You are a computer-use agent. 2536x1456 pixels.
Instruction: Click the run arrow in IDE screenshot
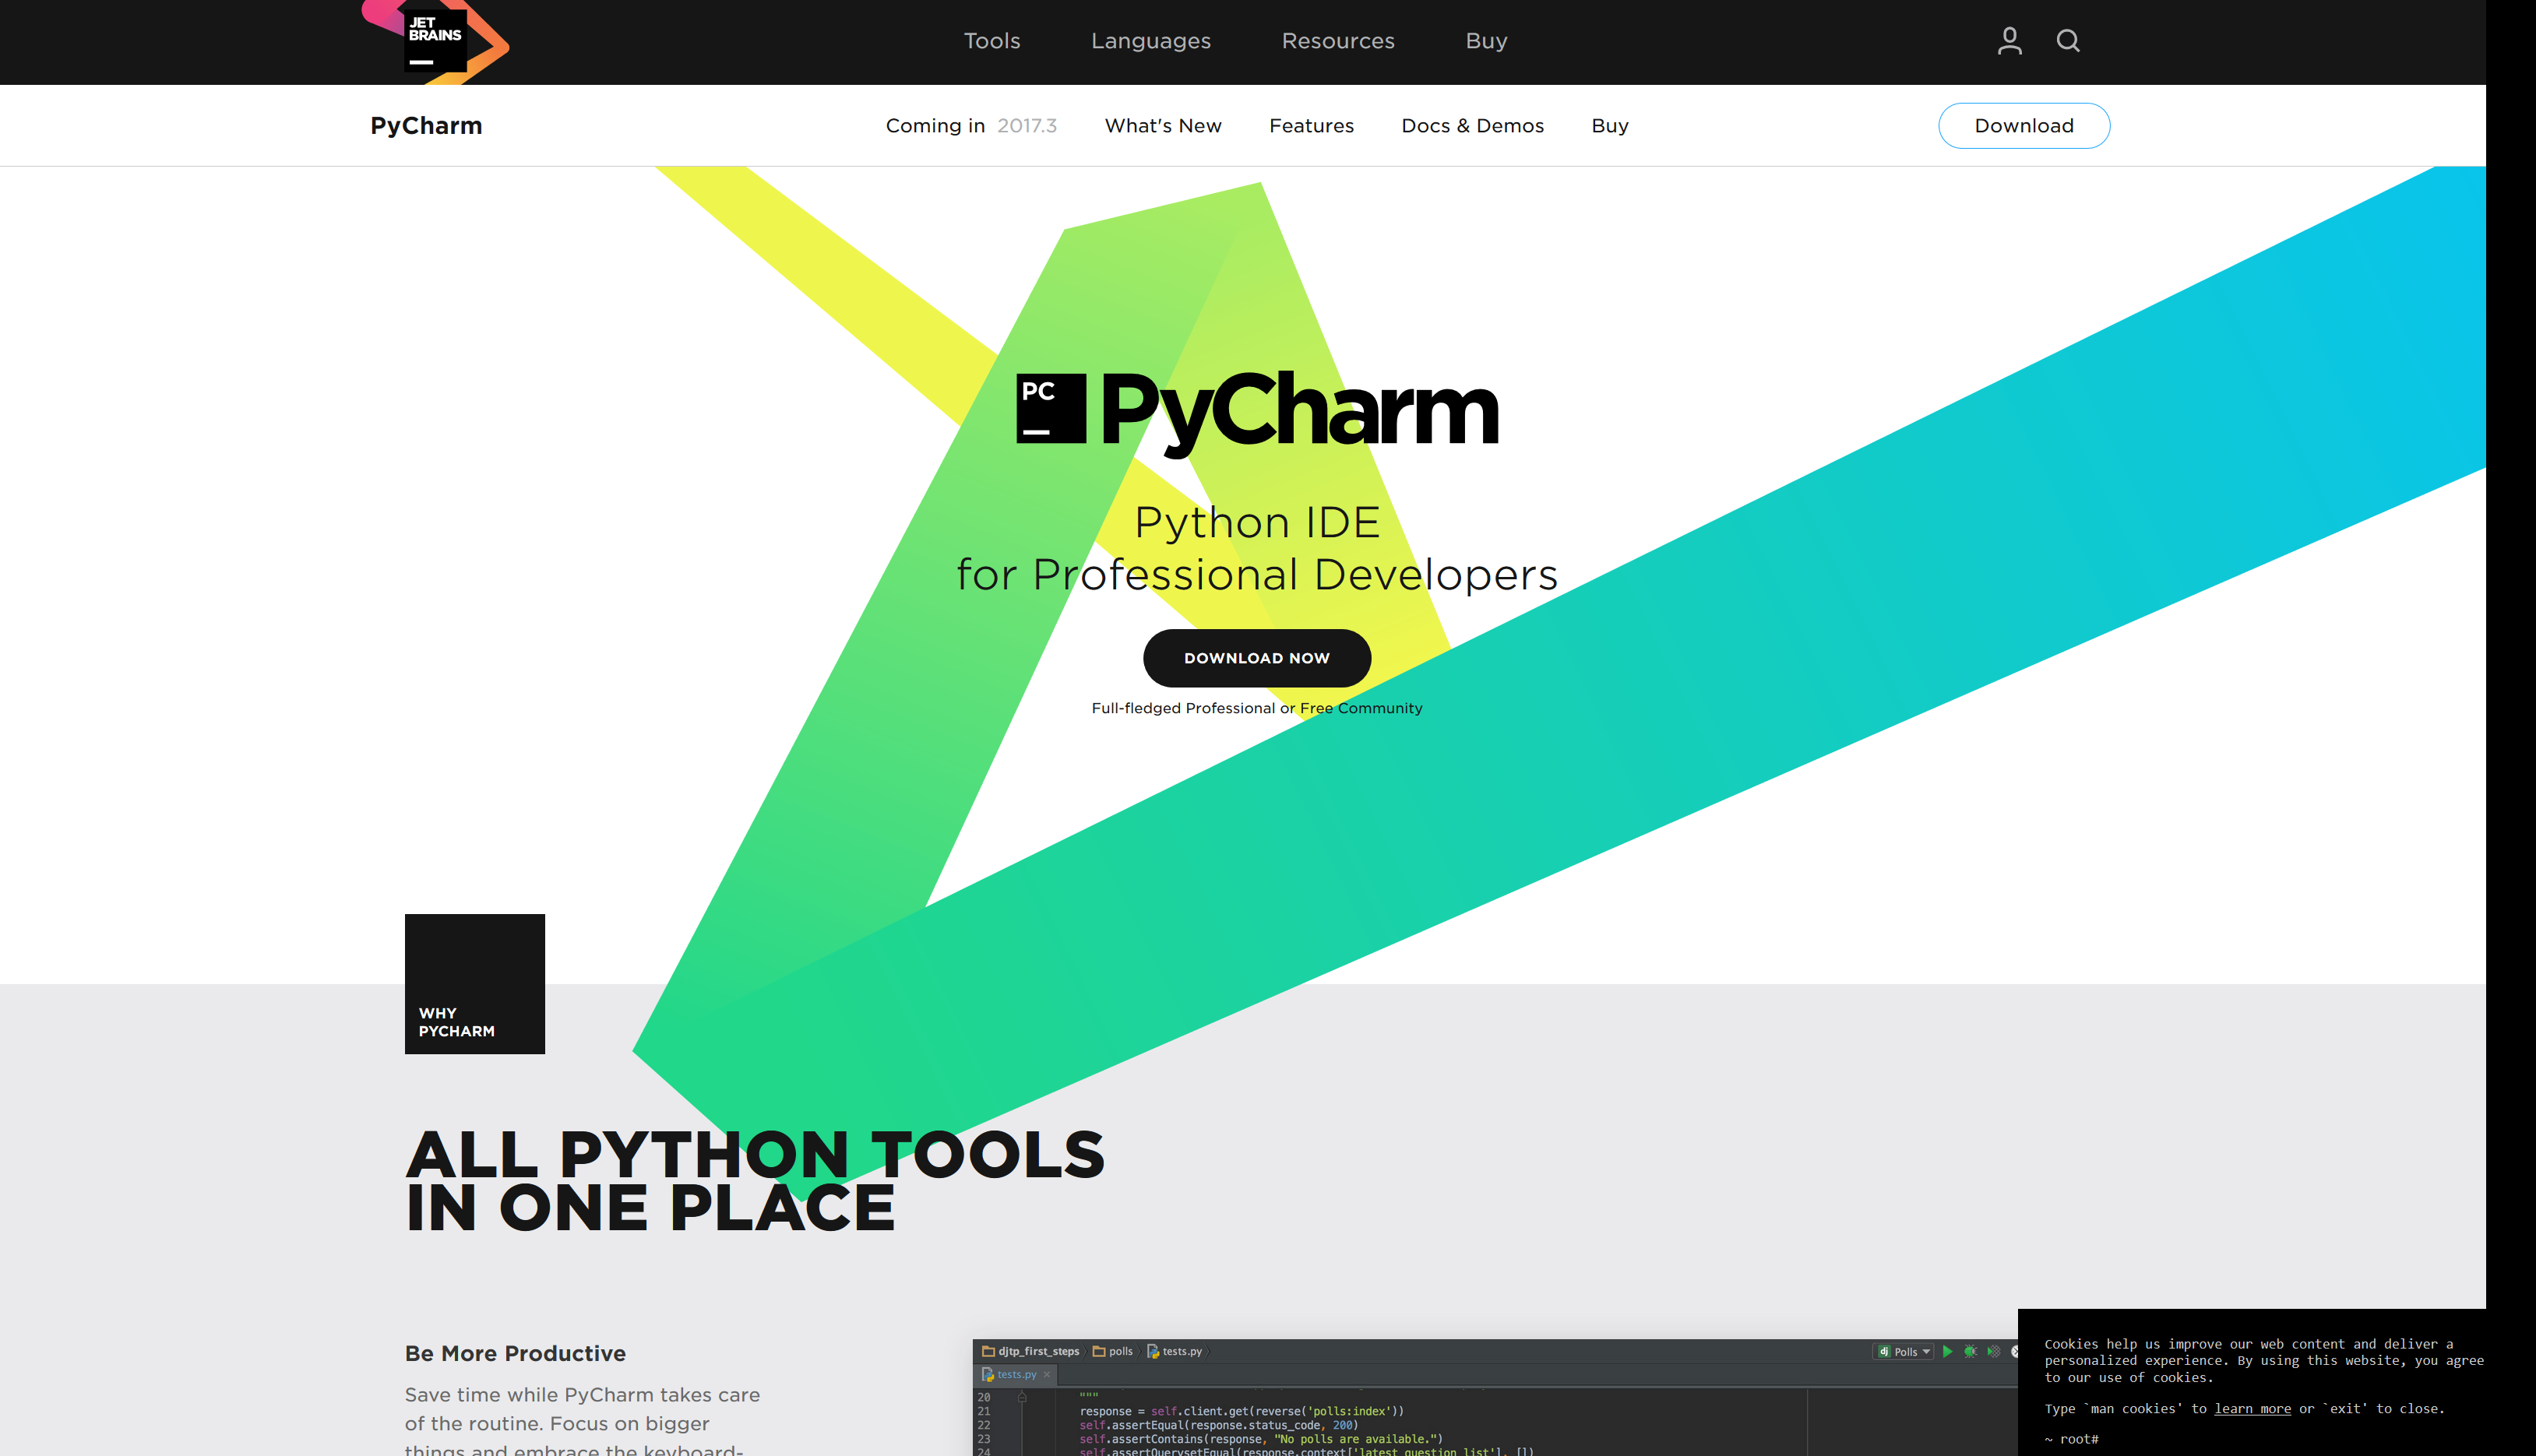pos(1947,1351)
